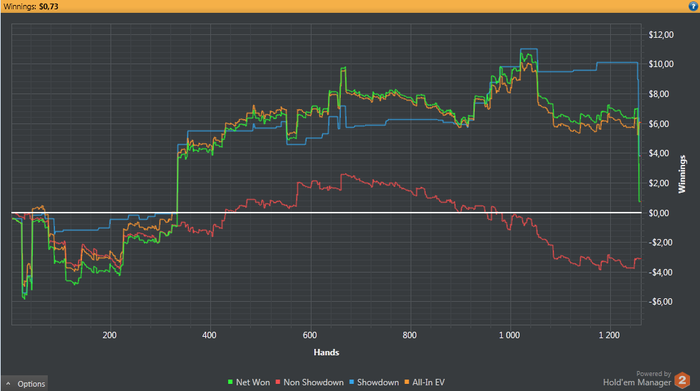Click the 1 200 hands axis label
Image resolution: width=700 pixels, height=391 pixels.
pos(609,335)
